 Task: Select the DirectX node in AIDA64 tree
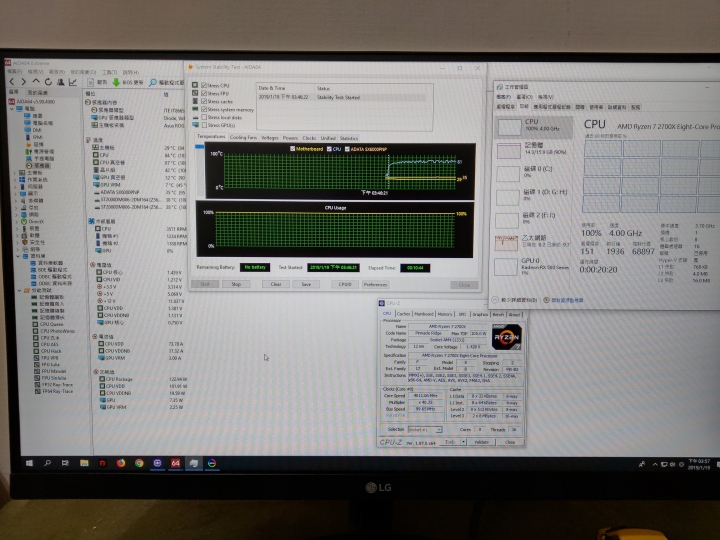(x=32, y=221)
